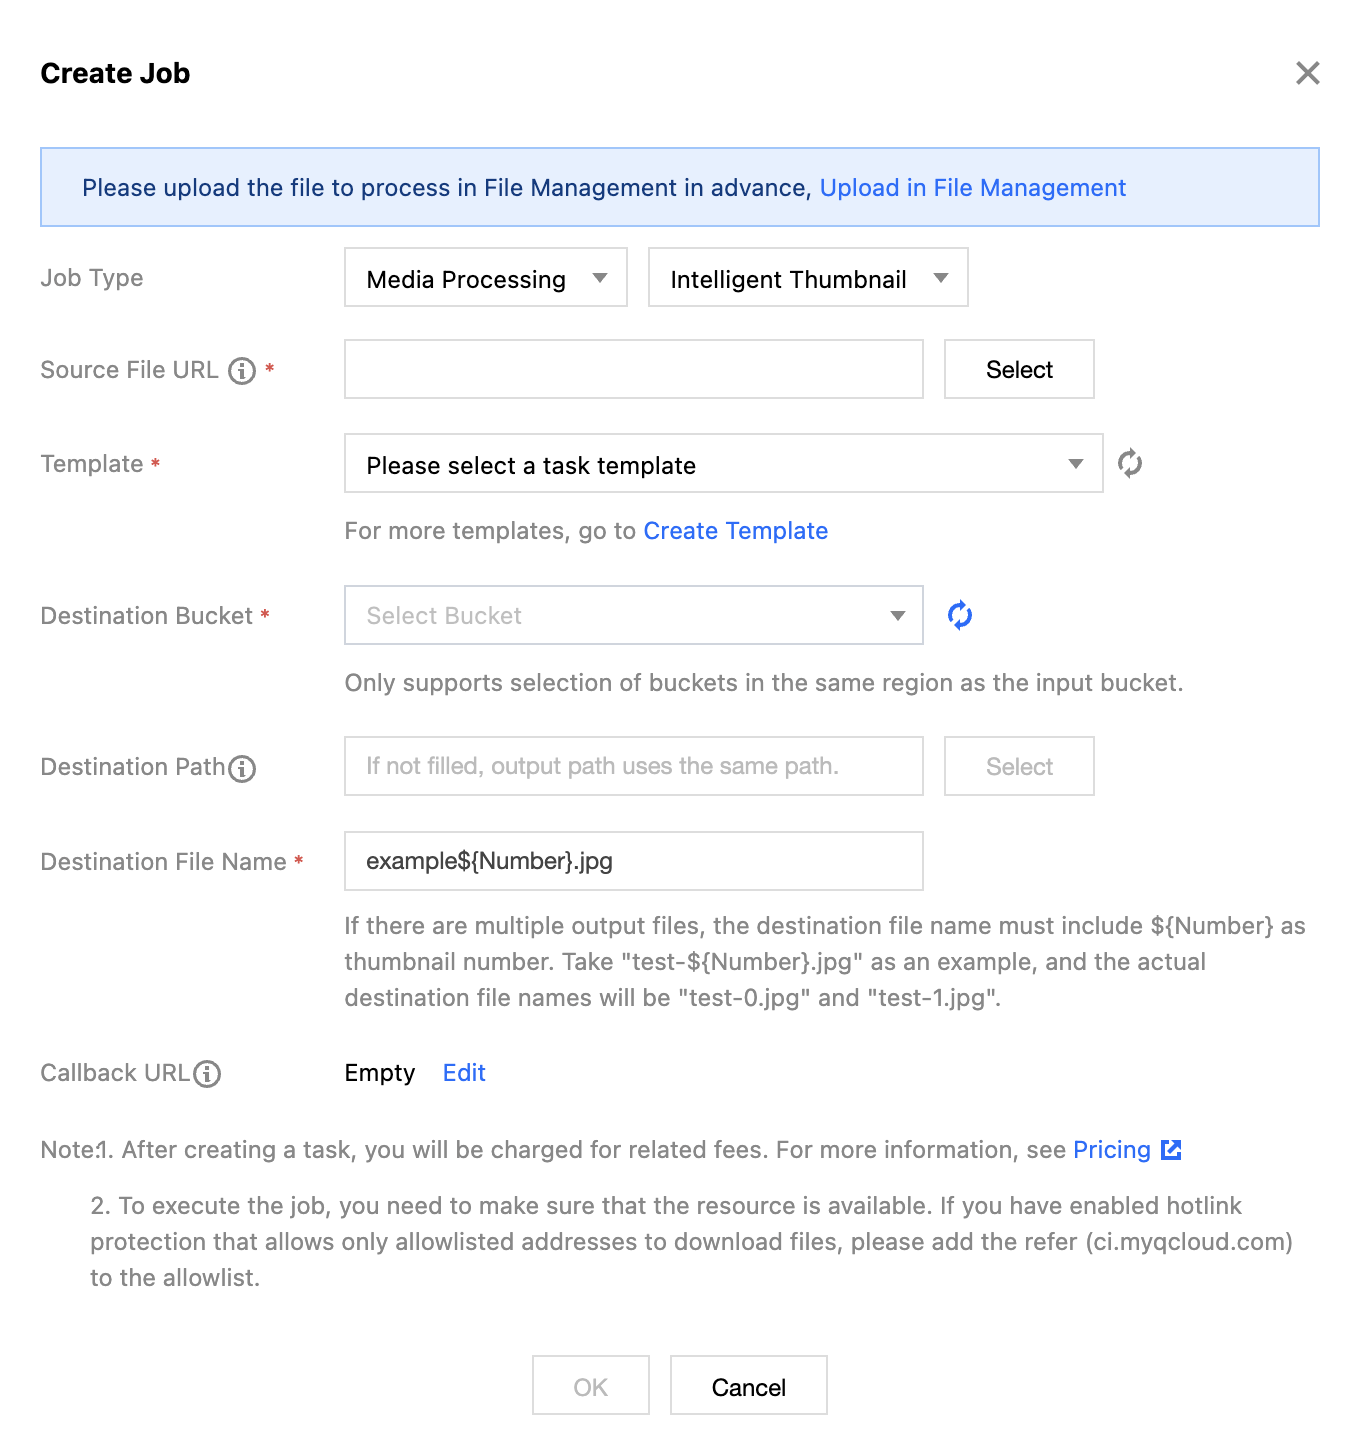
Task: Click the Pricing external link icon
Action: coord(1171,1150)
